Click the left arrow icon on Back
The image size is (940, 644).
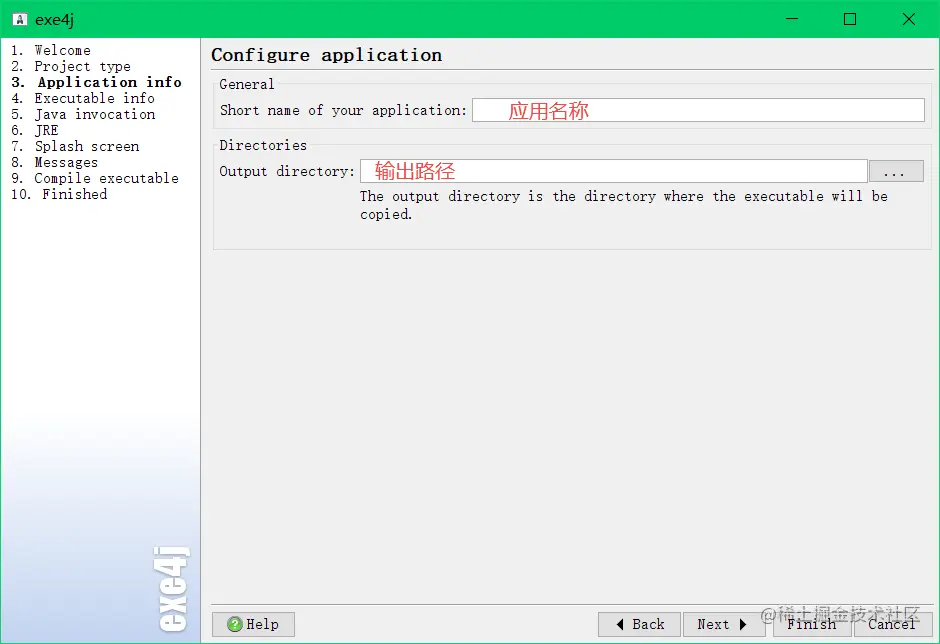coord(620,624)
